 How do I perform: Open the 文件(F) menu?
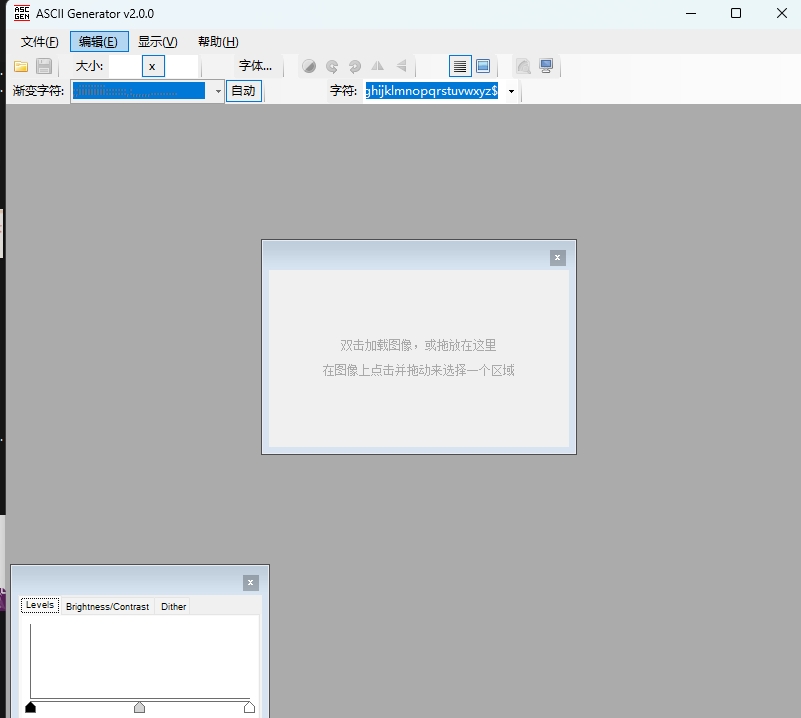pyautogui.click(x=39, y=42)
